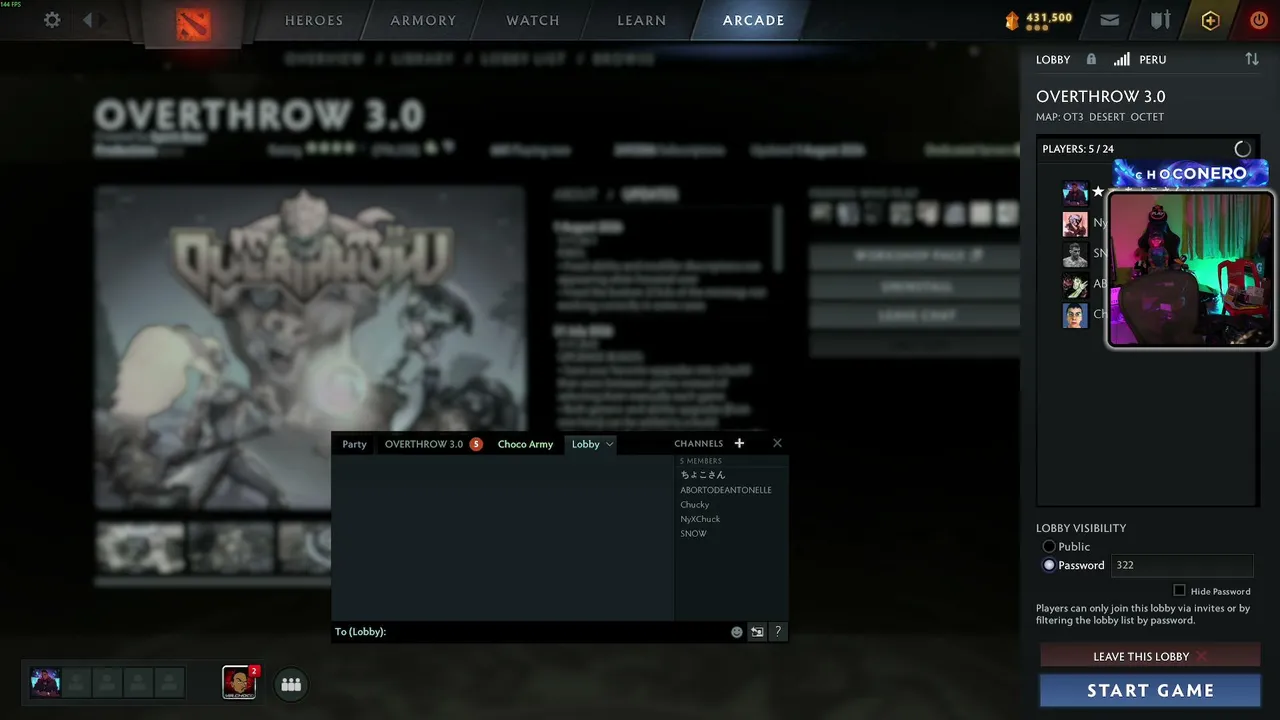Select chat member NyXChuck
This screenshot has width=1280, height=720.
(x=700, y=519)
